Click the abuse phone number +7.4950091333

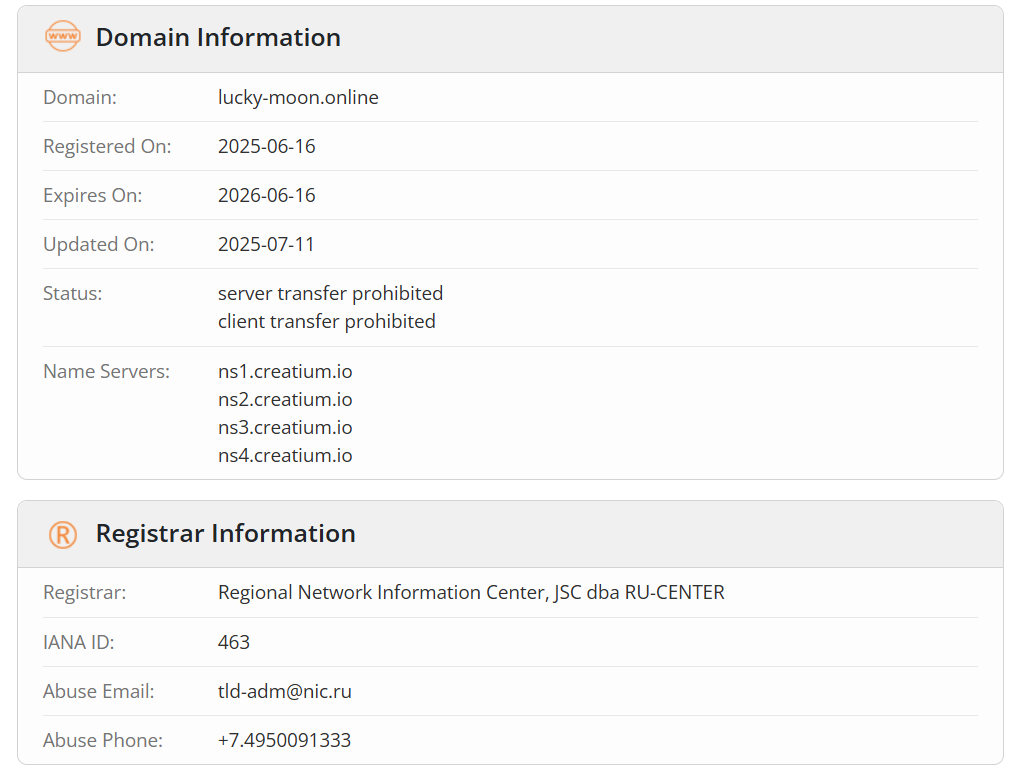[x=284, y=740]
